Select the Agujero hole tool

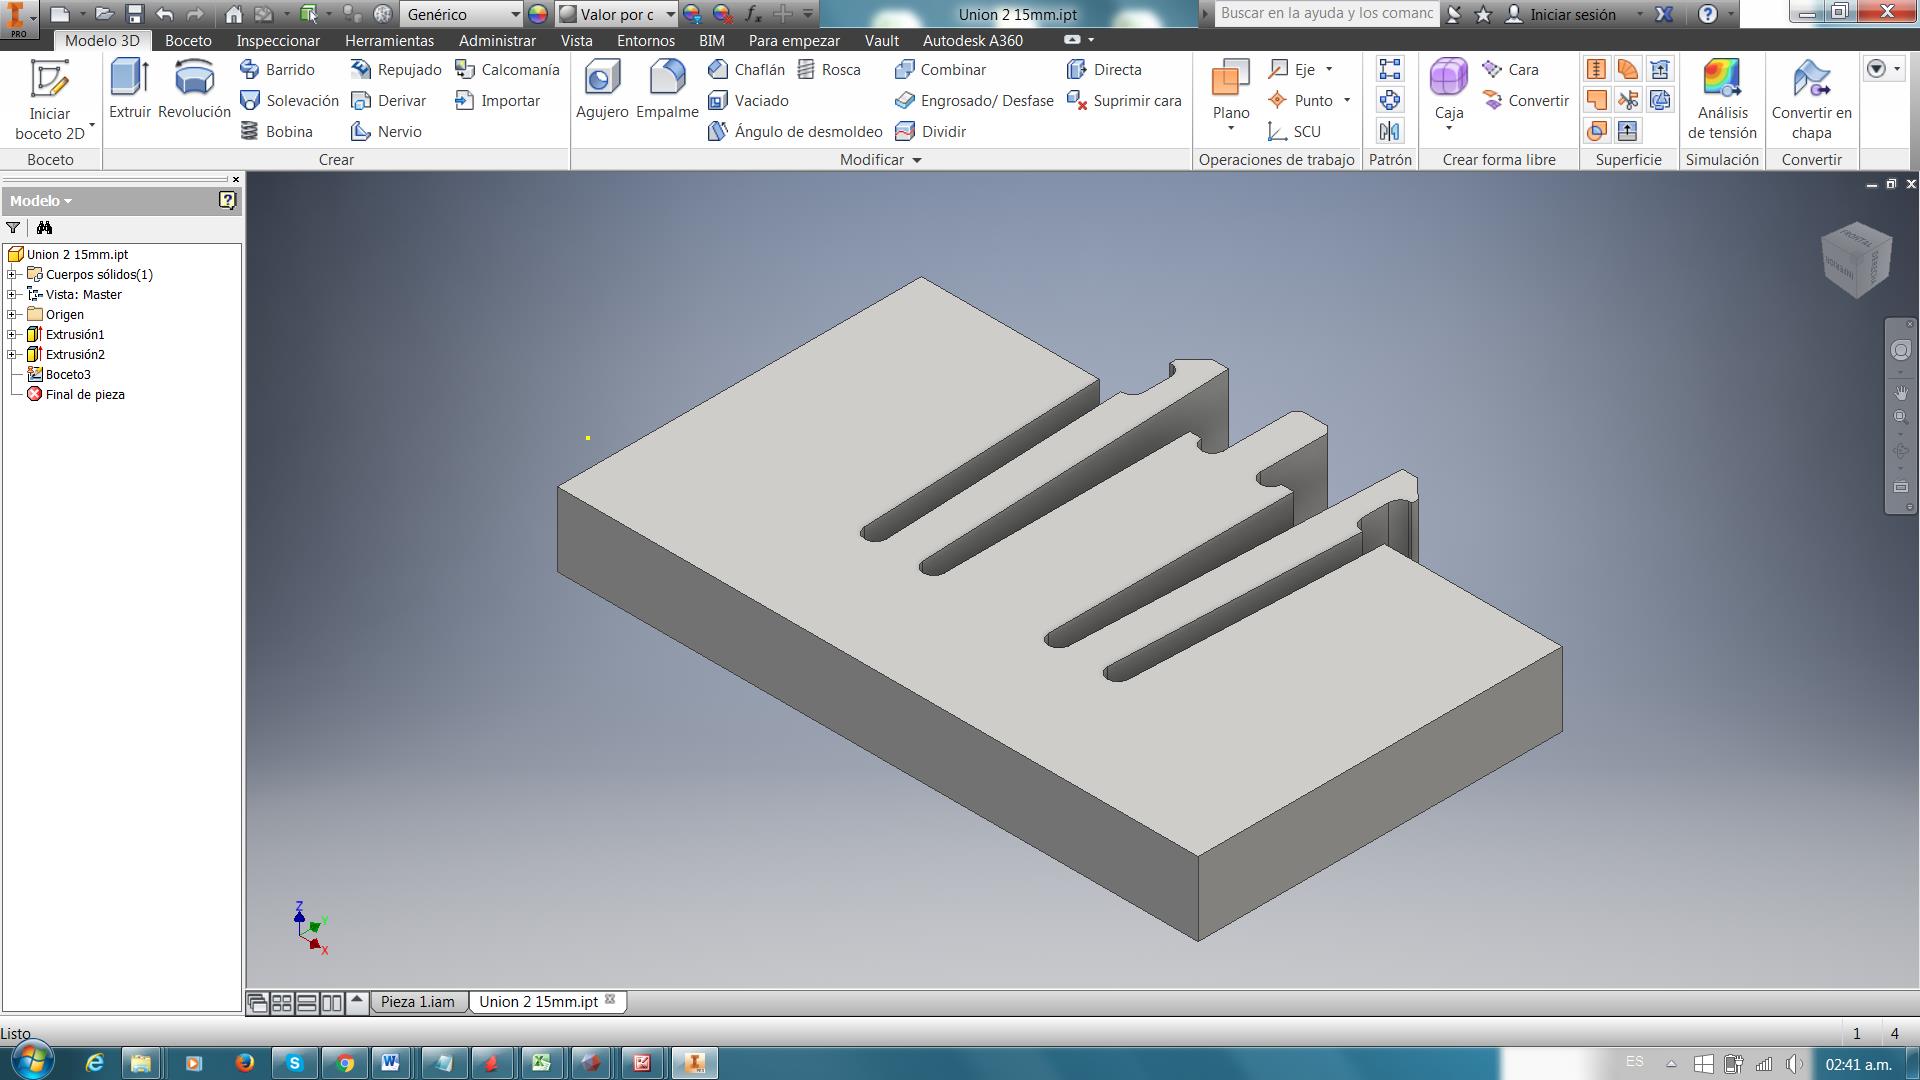[x=602, y=89]
